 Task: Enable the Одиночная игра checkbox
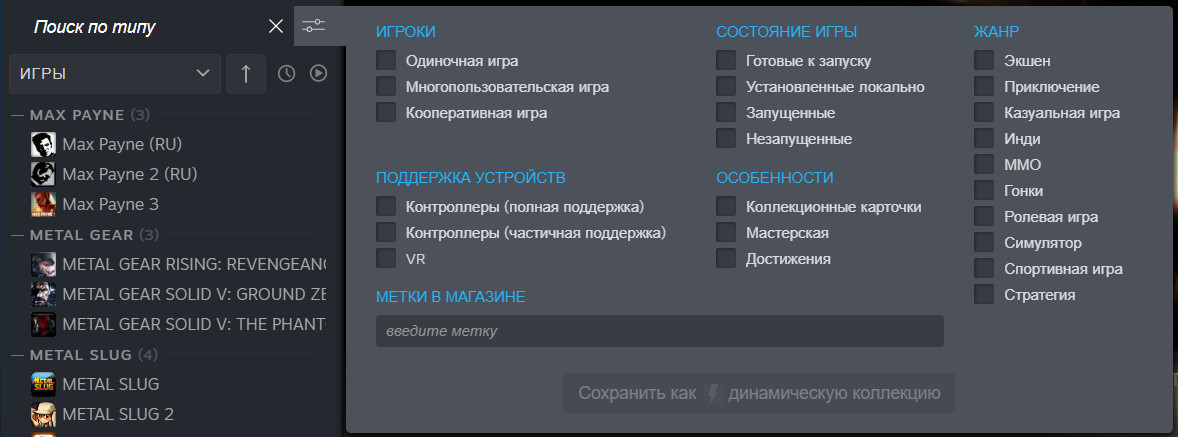[386, 61]
